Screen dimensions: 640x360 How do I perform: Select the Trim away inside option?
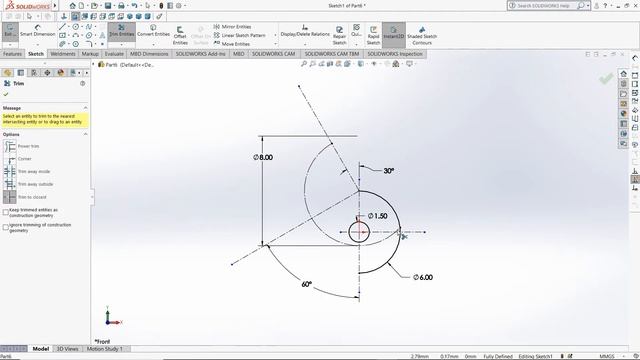pyautogui.click(x=27, y=171)
